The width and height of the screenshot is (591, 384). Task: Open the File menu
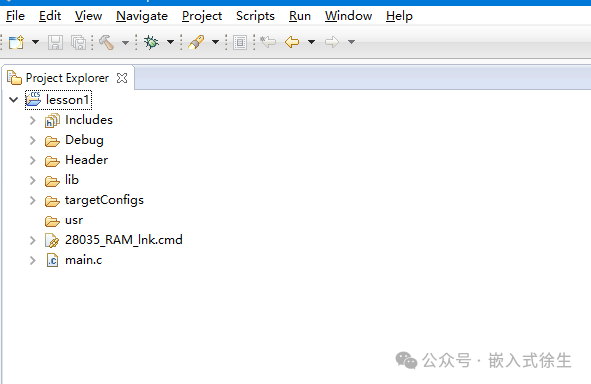point(15,16)
